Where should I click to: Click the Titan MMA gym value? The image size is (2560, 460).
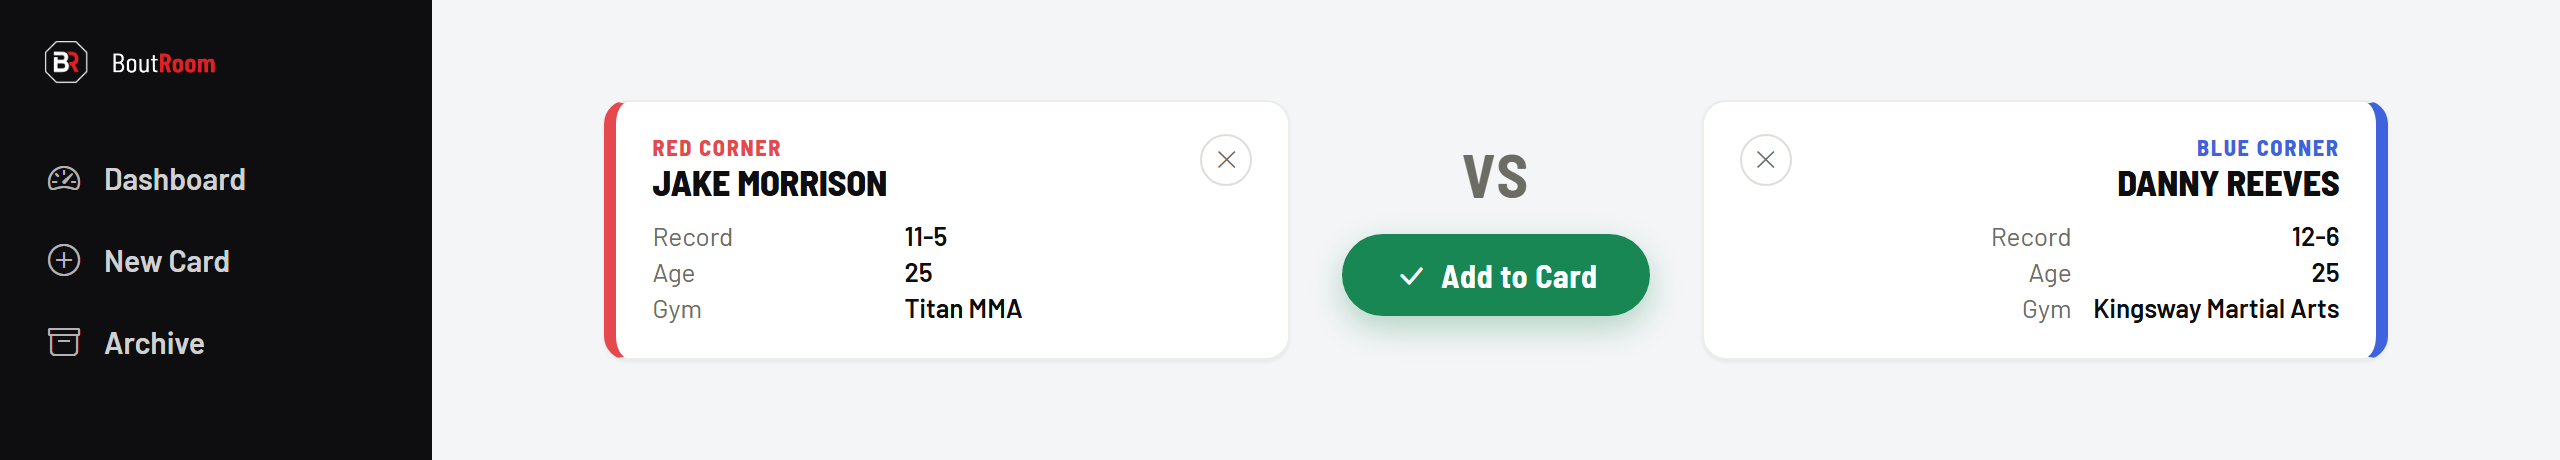[963, 309]
